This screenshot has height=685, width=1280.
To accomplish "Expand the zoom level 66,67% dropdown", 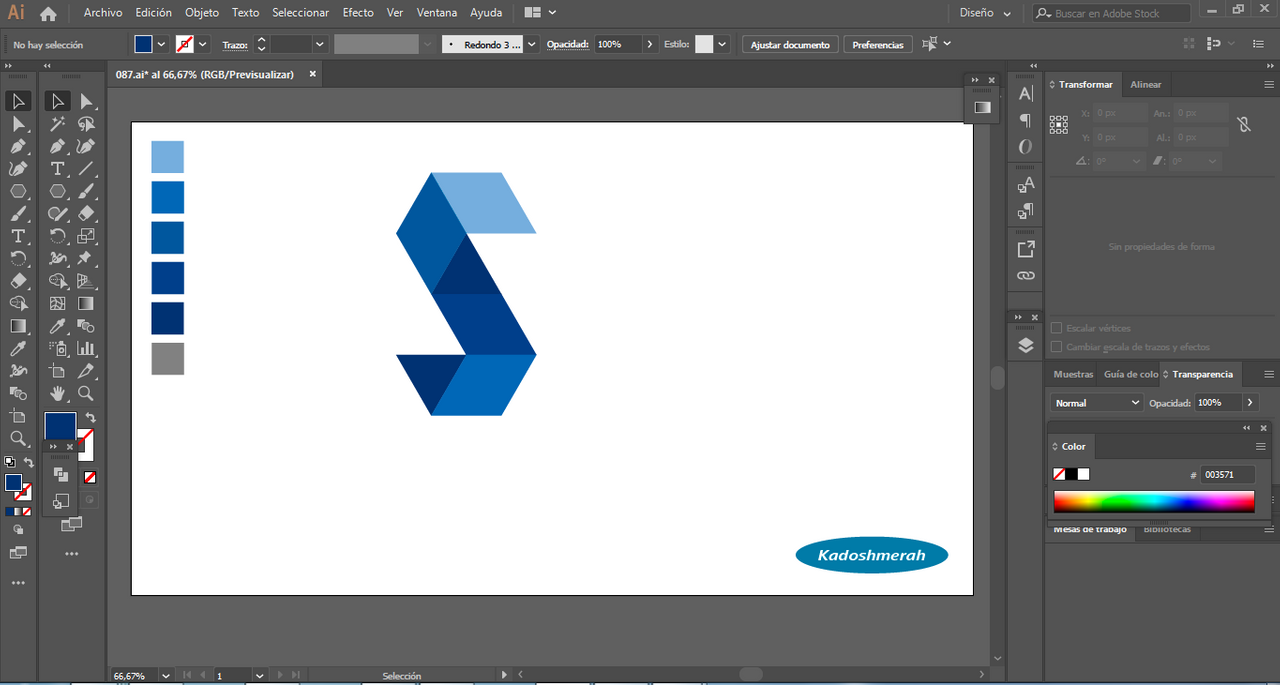I will (165, 676).
